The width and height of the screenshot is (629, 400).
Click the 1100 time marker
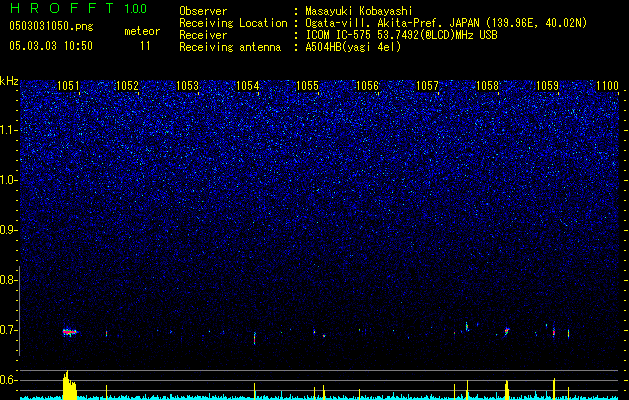[x=607, y=86]
